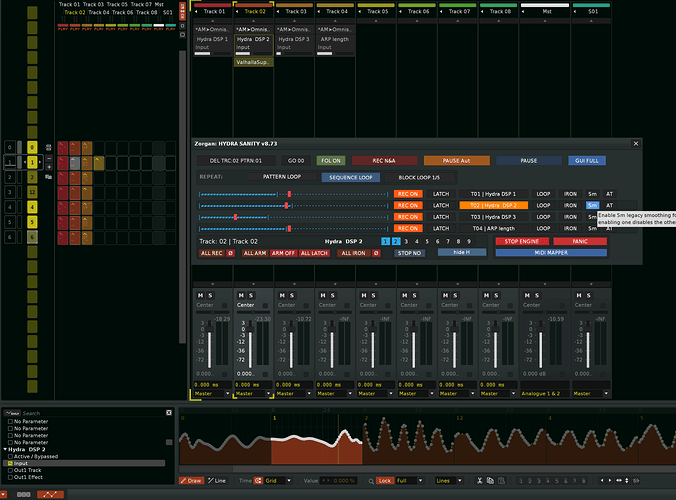Select the Draw envelope tool

pyautogui.click(x=191, y=481)
